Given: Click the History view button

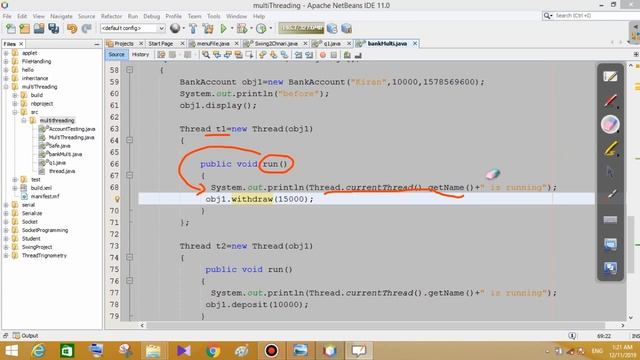Looking at the screenshot, I should pos(140,54).
